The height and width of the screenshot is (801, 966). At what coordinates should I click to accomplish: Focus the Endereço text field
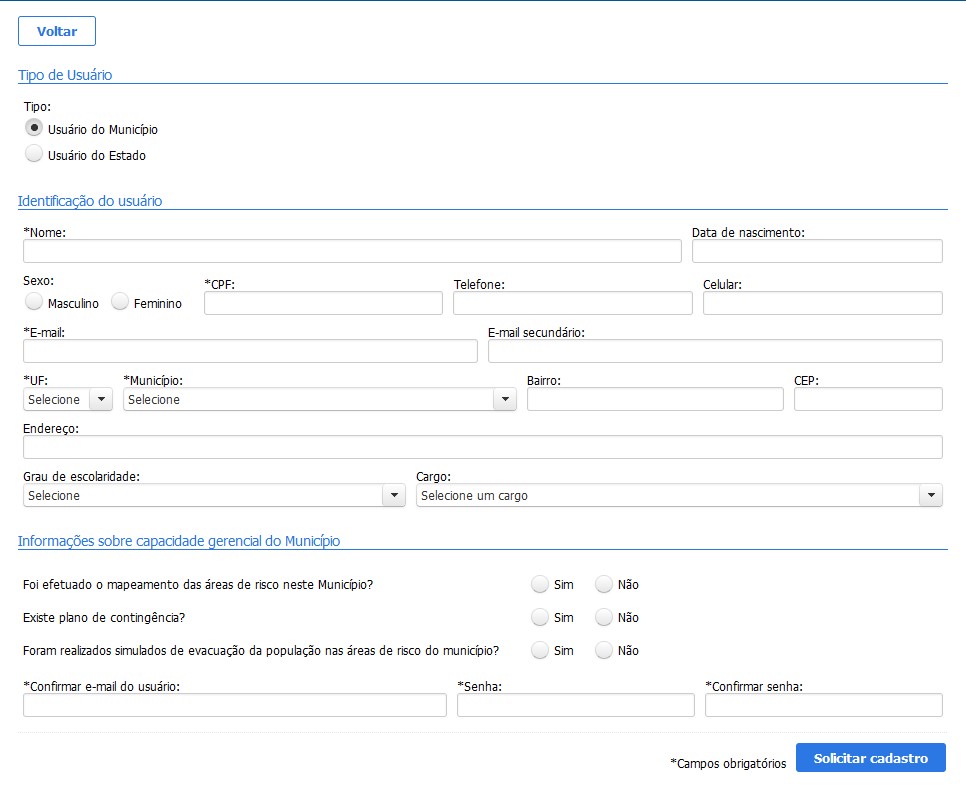coord(482,447)
